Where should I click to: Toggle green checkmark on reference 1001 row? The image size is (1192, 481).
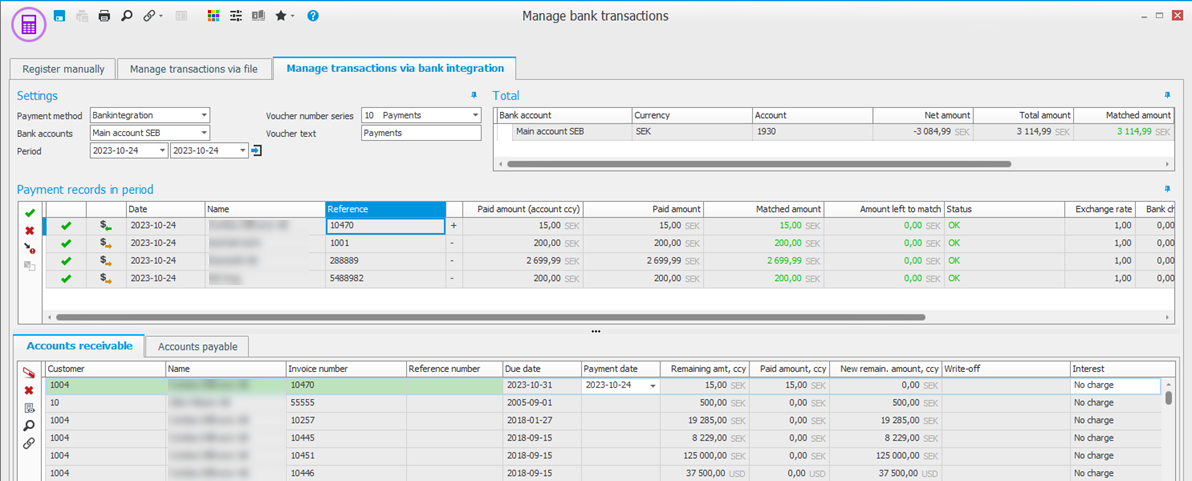(66, 244)
